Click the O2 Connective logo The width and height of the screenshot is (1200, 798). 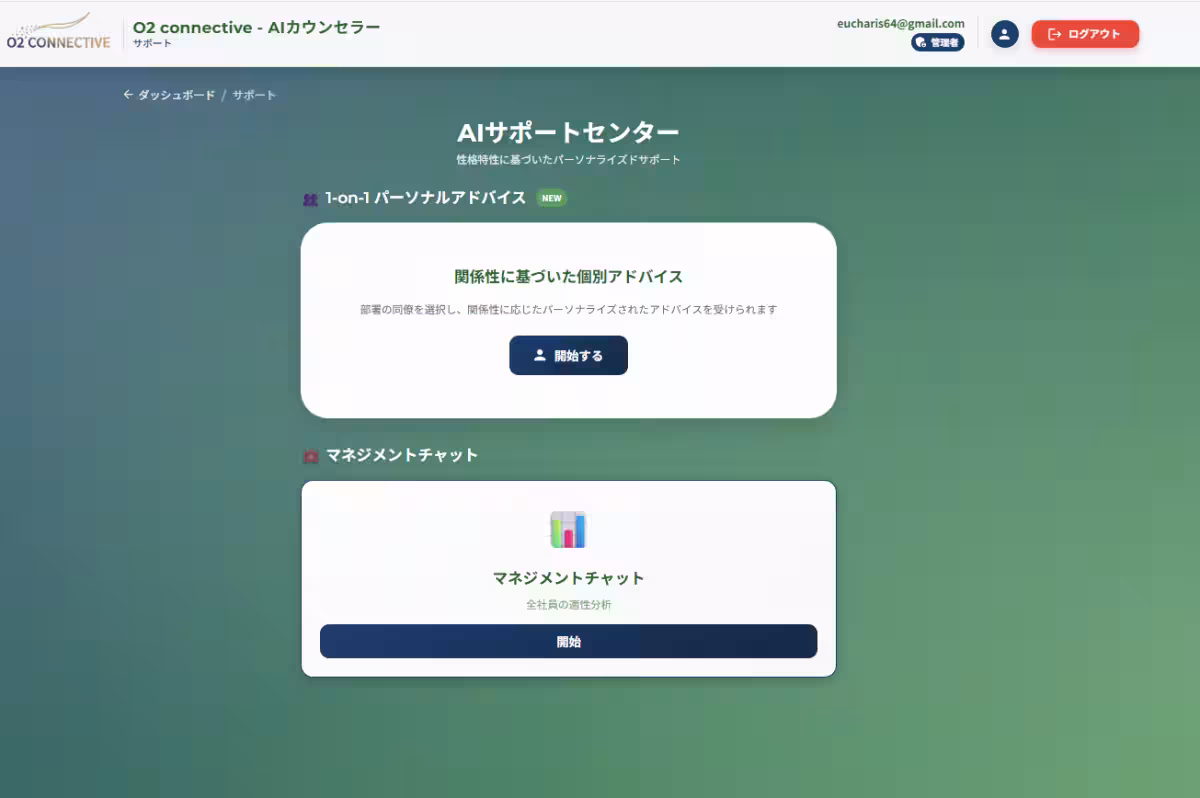tap(57, 33)
